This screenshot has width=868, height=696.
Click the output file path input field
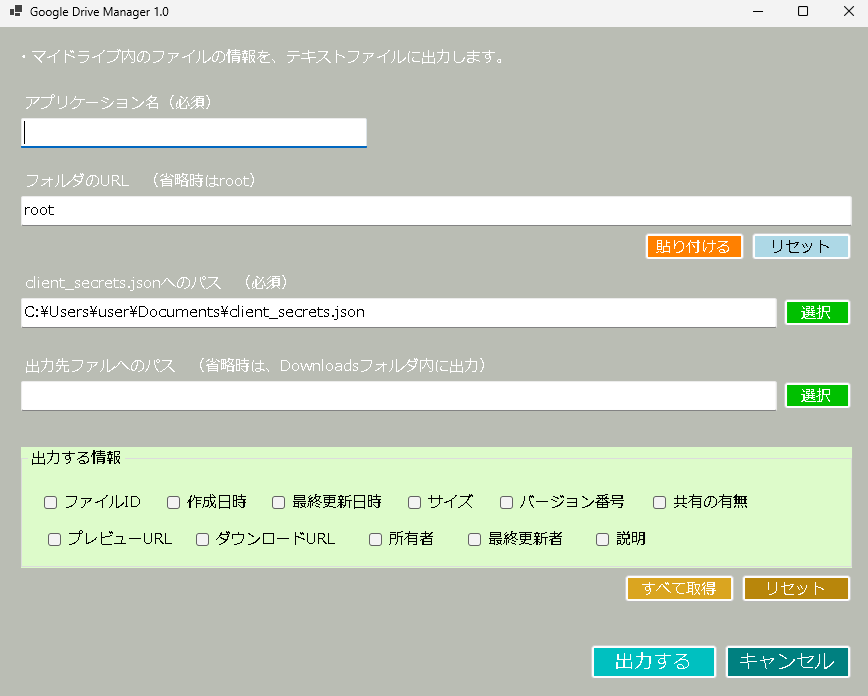pyautogui.click(x=399, y=396)
